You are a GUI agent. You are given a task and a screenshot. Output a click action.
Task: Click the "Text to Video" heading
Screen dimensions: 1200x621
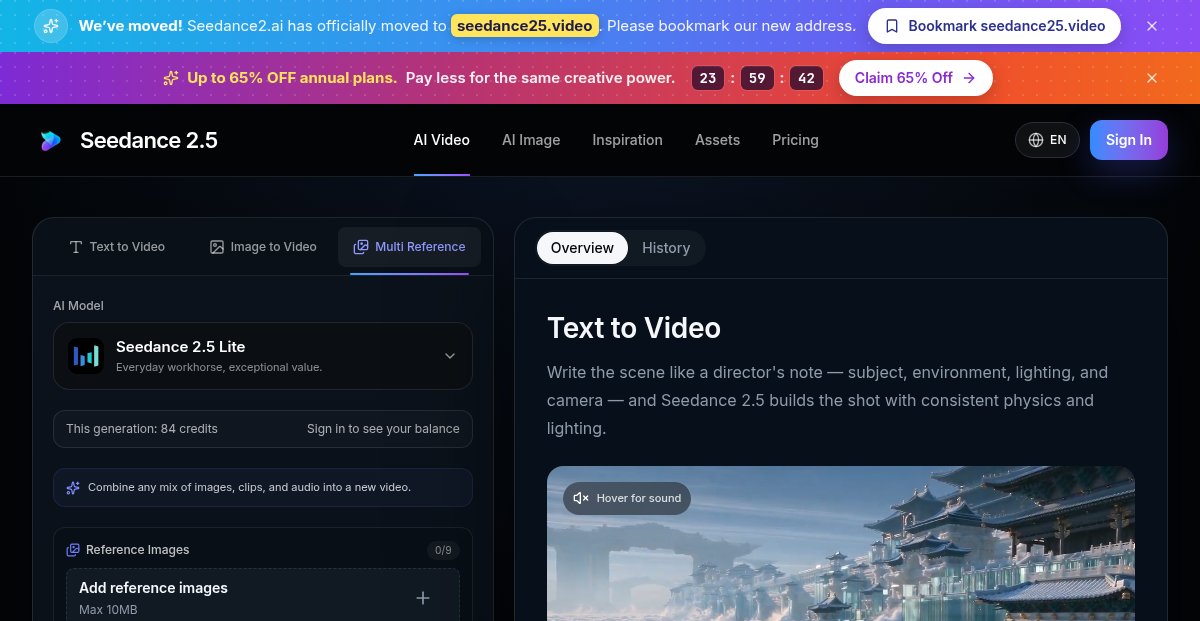pyautogui.click(x=634, y=328)
